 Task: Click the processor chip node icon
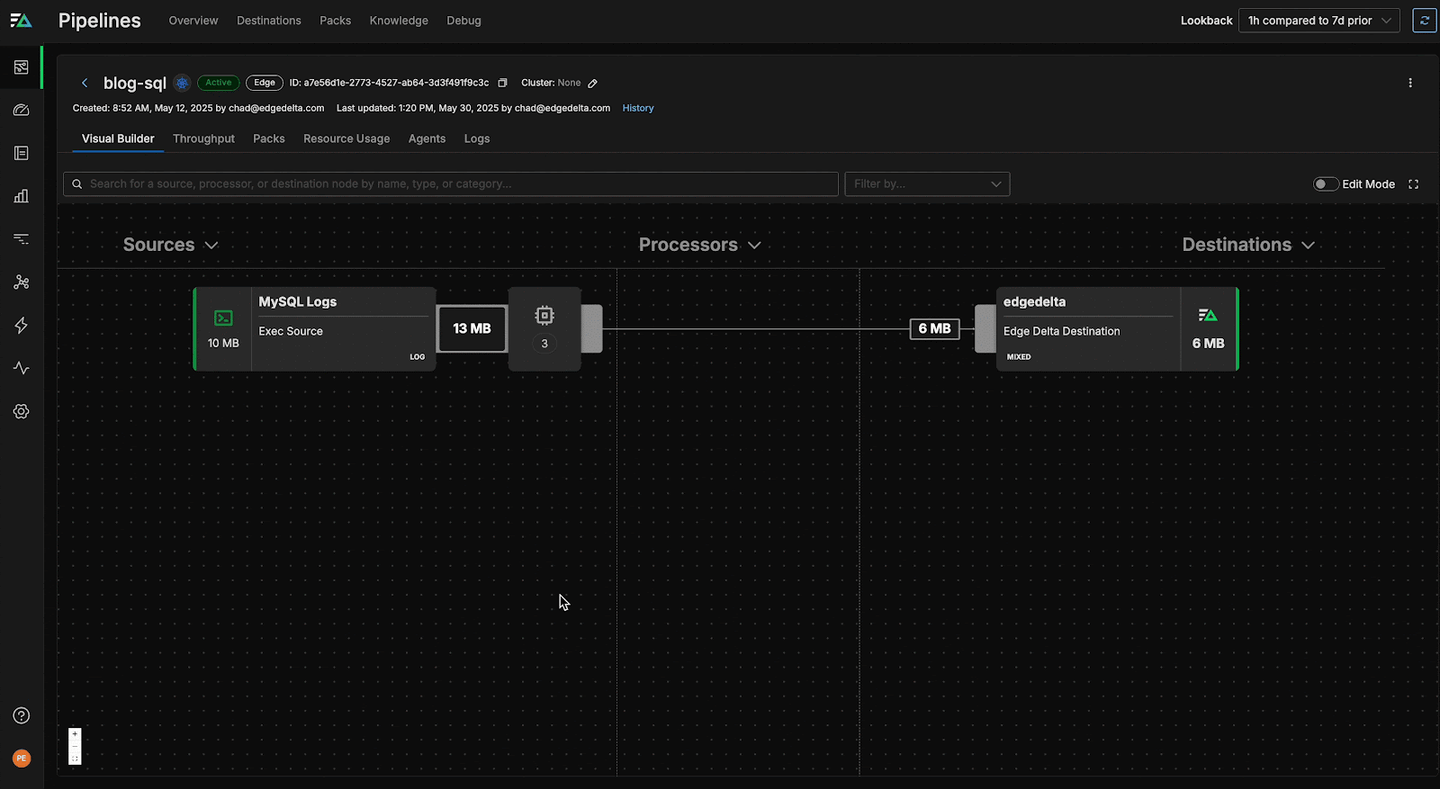(x=544, y=317)
